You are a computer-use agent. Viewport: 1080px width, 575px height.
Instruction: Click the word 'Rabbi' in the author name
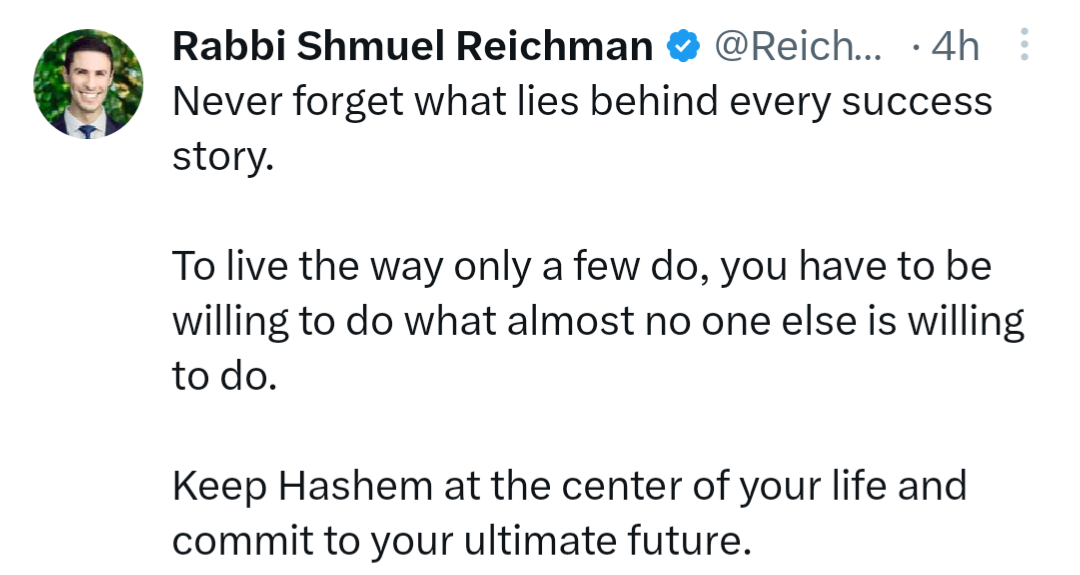229,46
